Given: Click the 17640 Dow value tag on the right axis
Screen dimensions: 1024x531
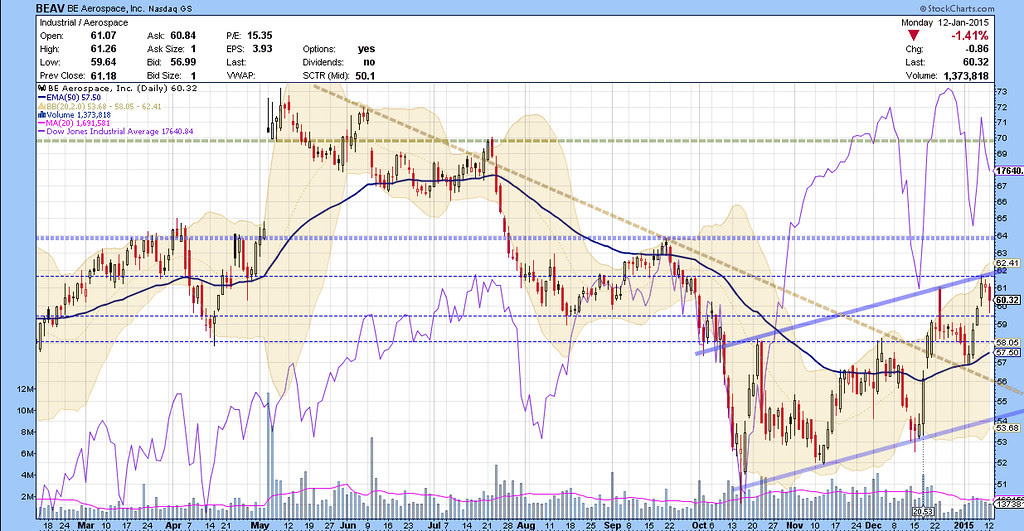Looking at the screenshot, I should [1008, 170].
